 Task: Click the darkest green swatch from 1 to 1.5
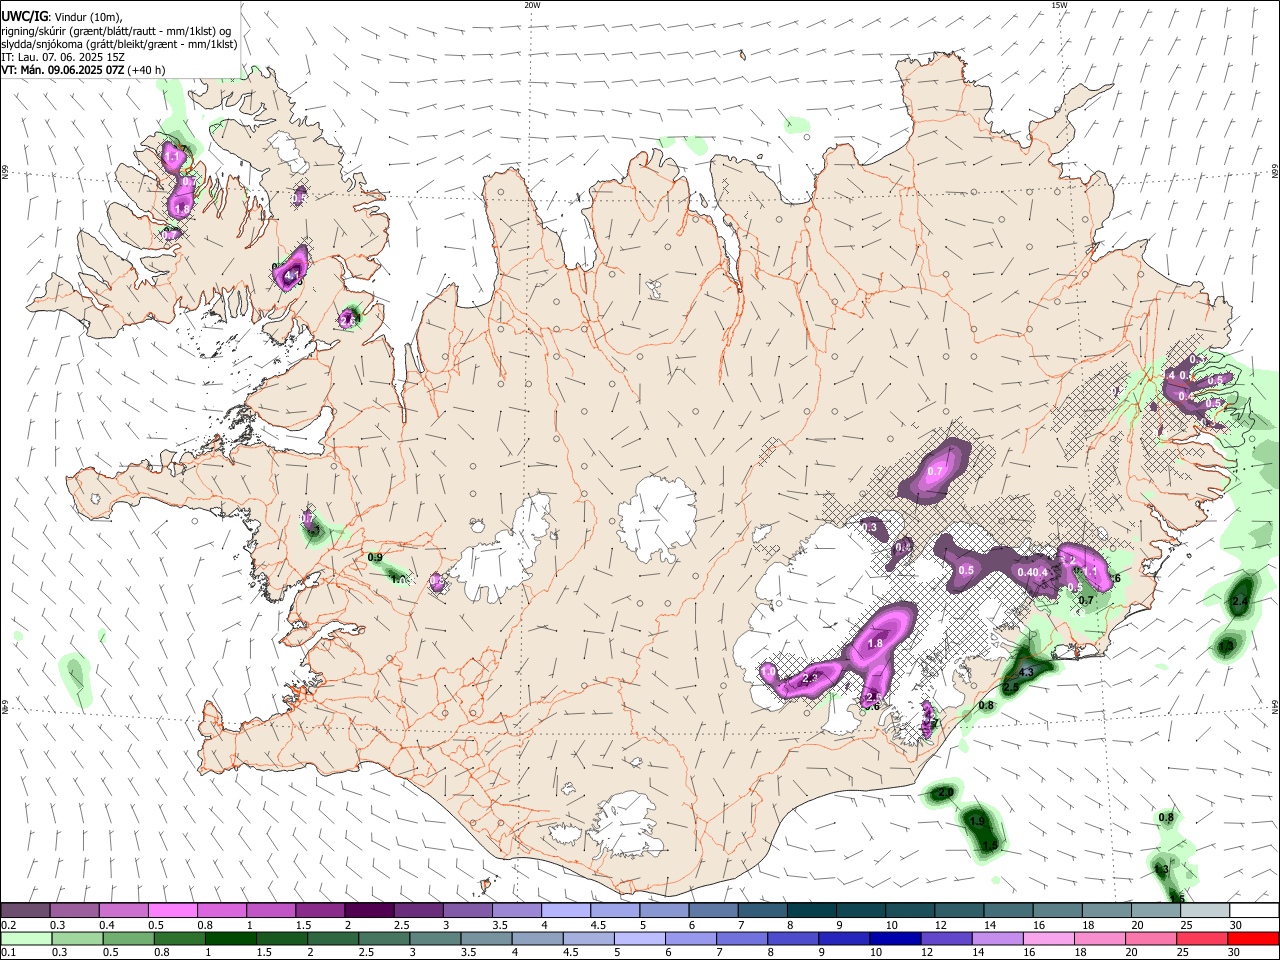point(231,938)
